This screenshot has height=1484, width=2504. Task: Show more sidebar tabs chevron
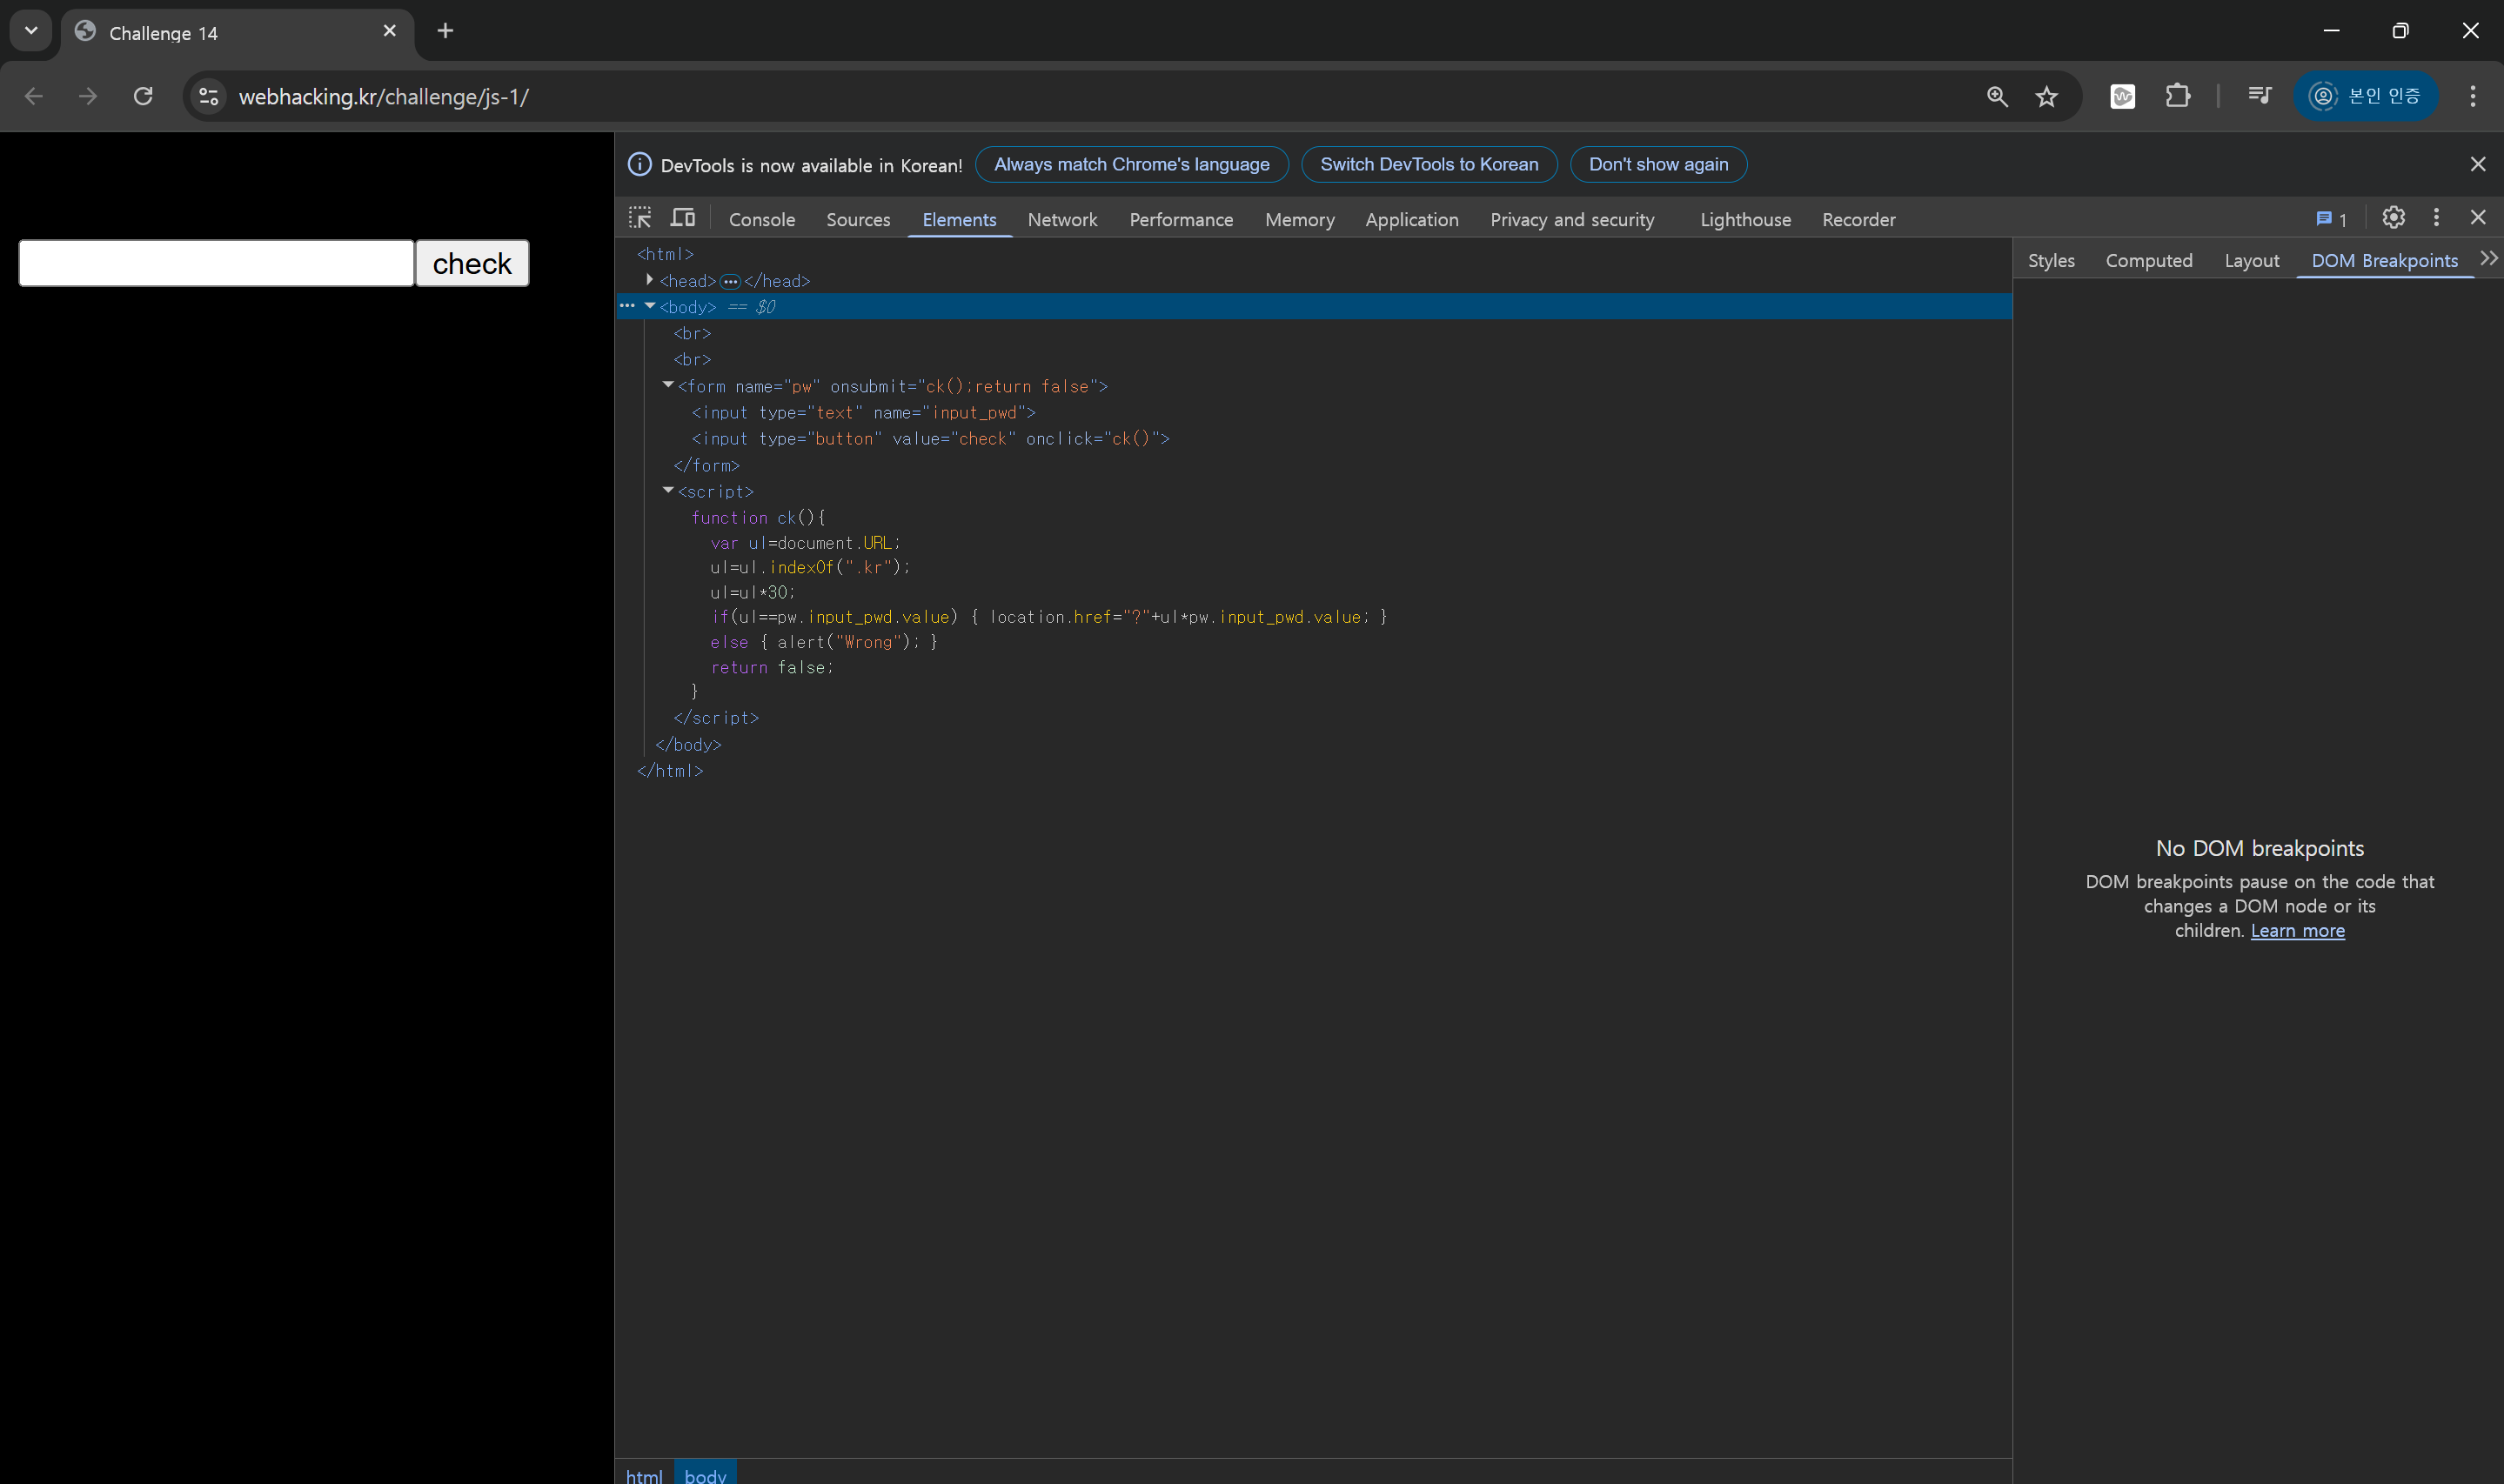pyautogui.click(x=2489, y=259)
